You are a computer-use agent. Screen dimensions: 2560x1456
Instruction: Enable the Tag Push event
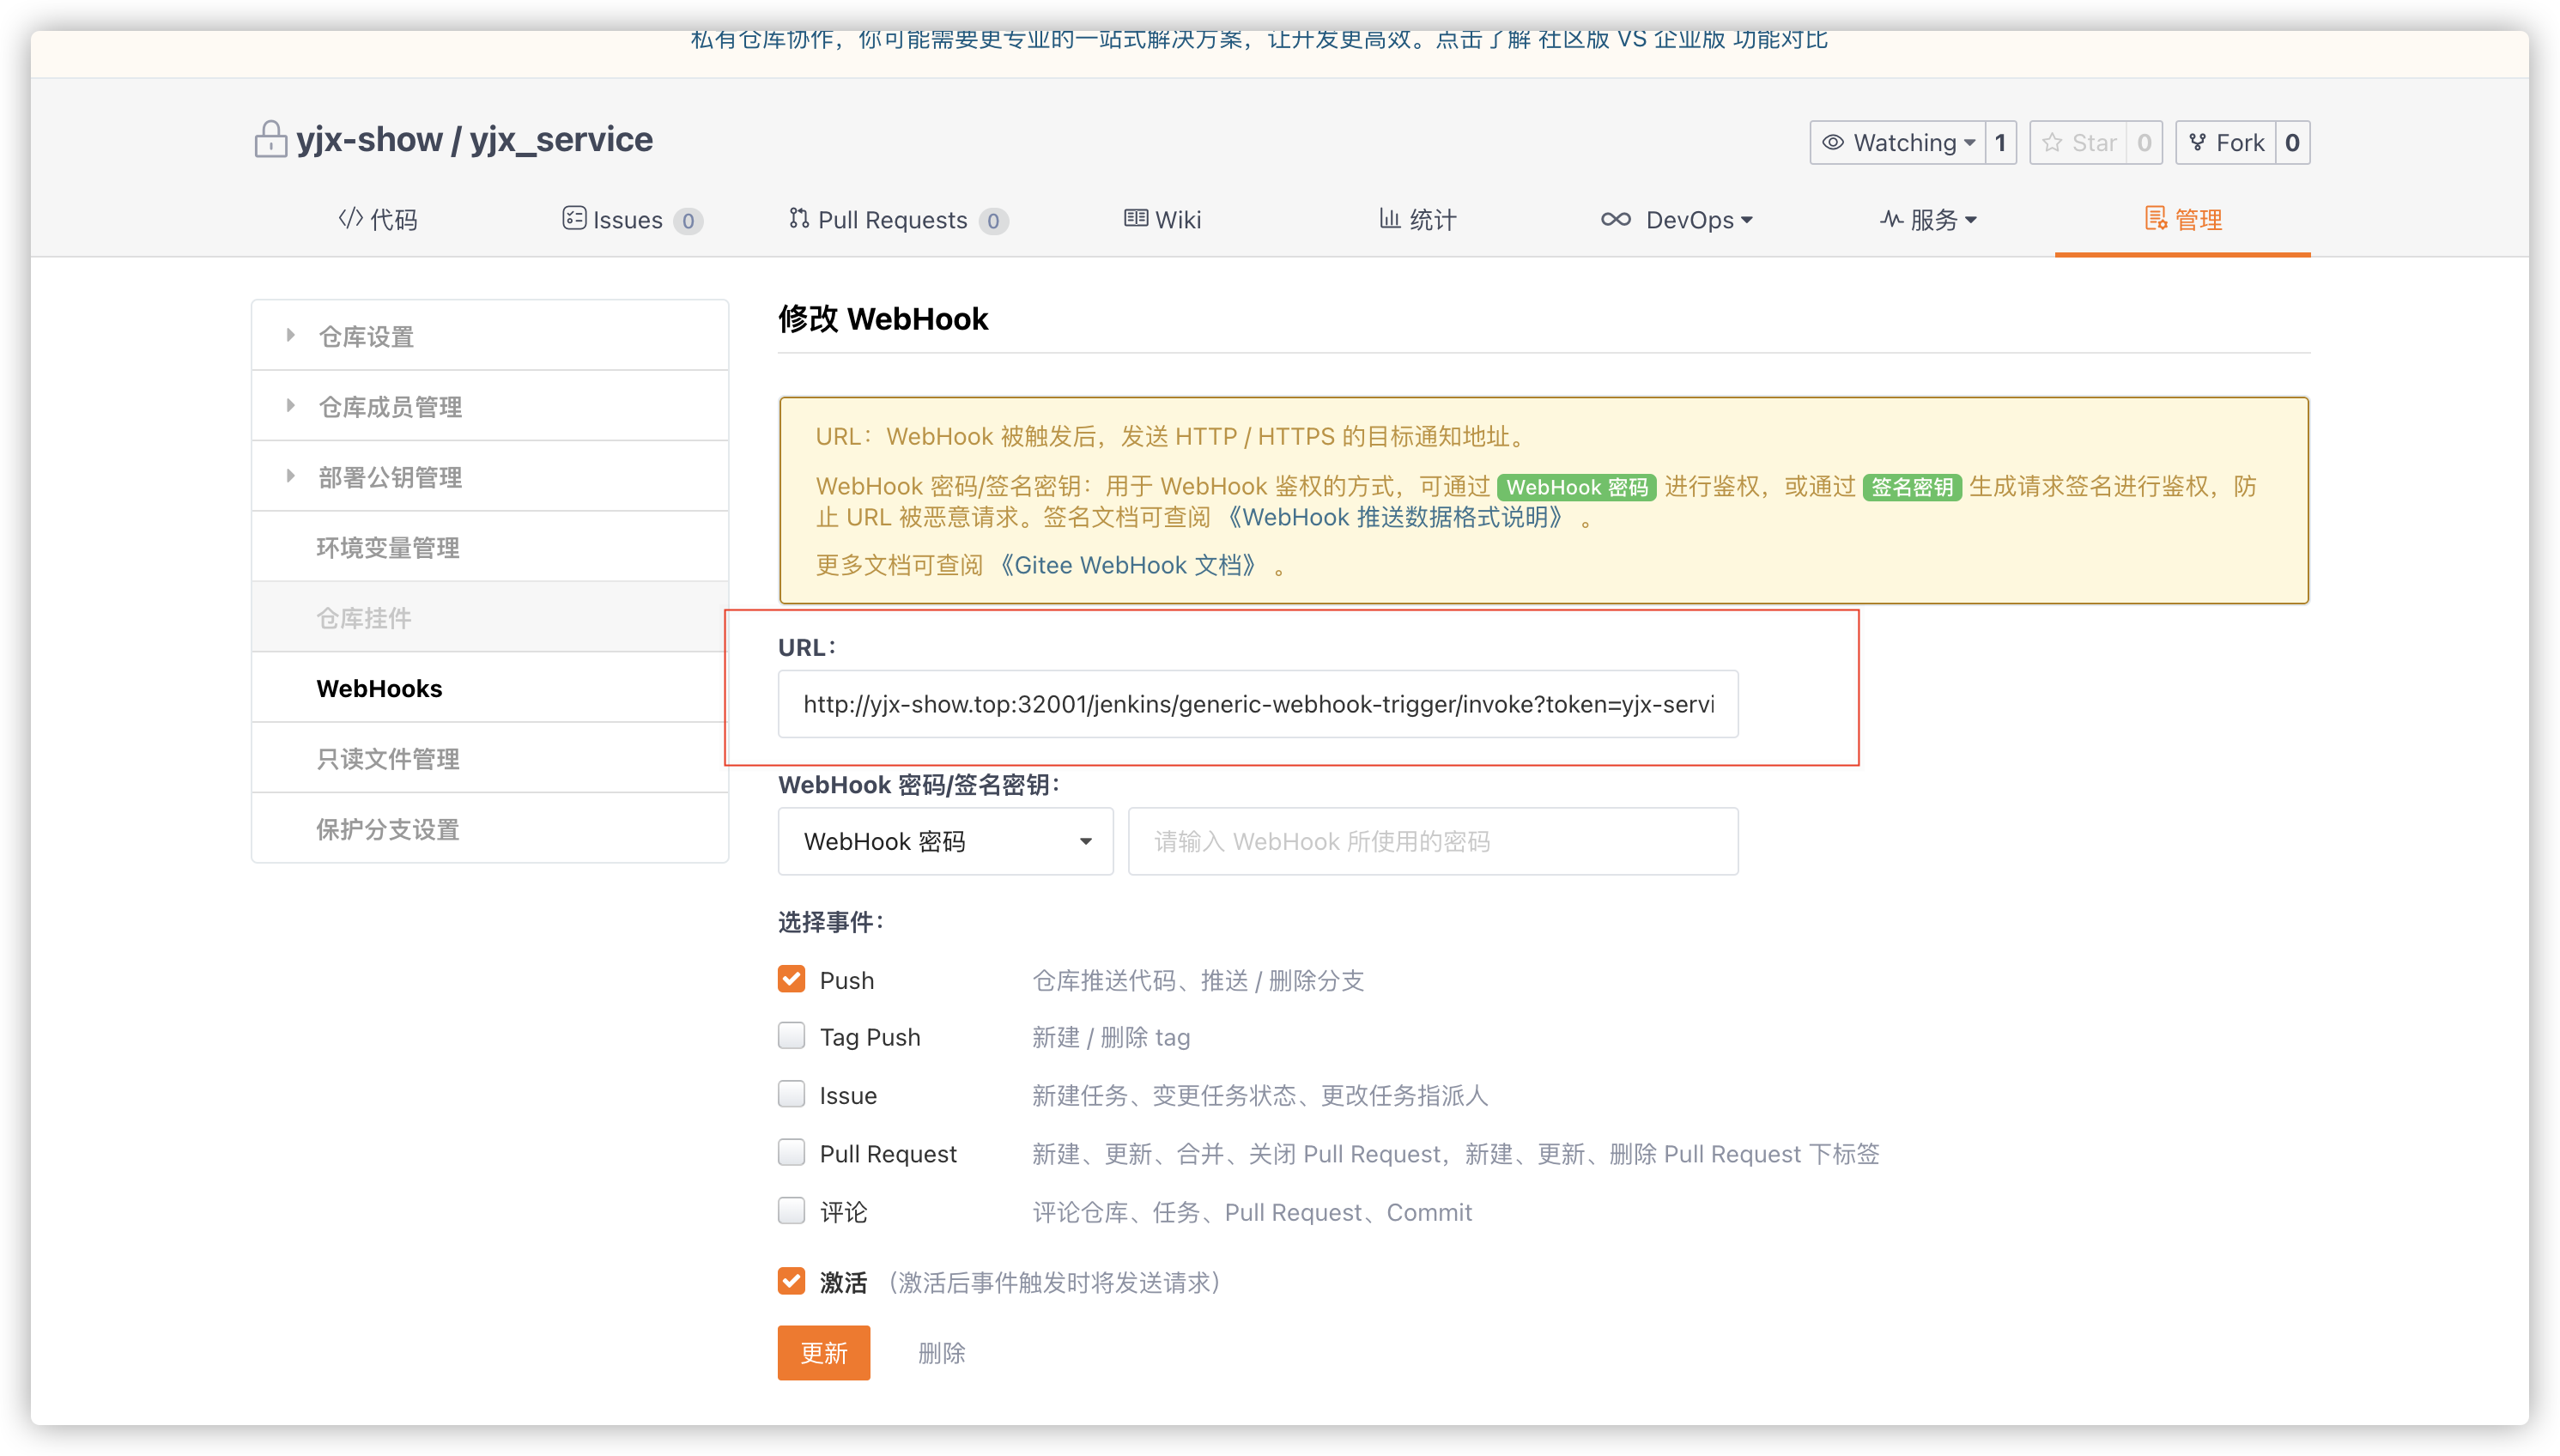[x=791, y=1036]
